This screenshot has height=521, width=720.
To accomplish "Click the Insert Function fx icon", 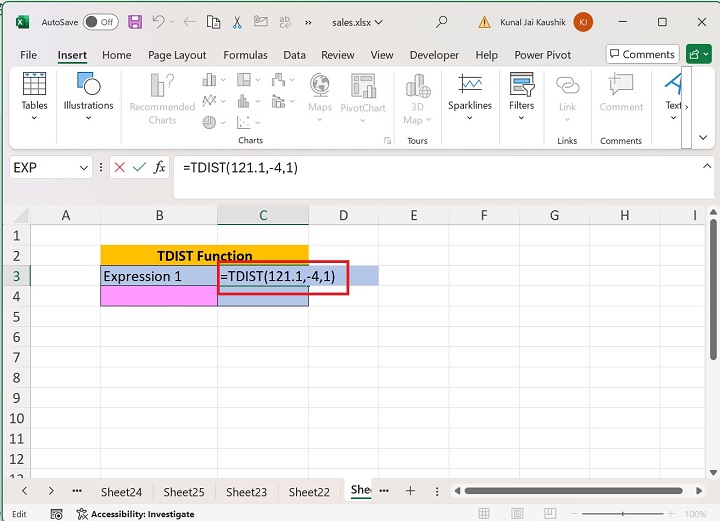I will pos(159,168).
